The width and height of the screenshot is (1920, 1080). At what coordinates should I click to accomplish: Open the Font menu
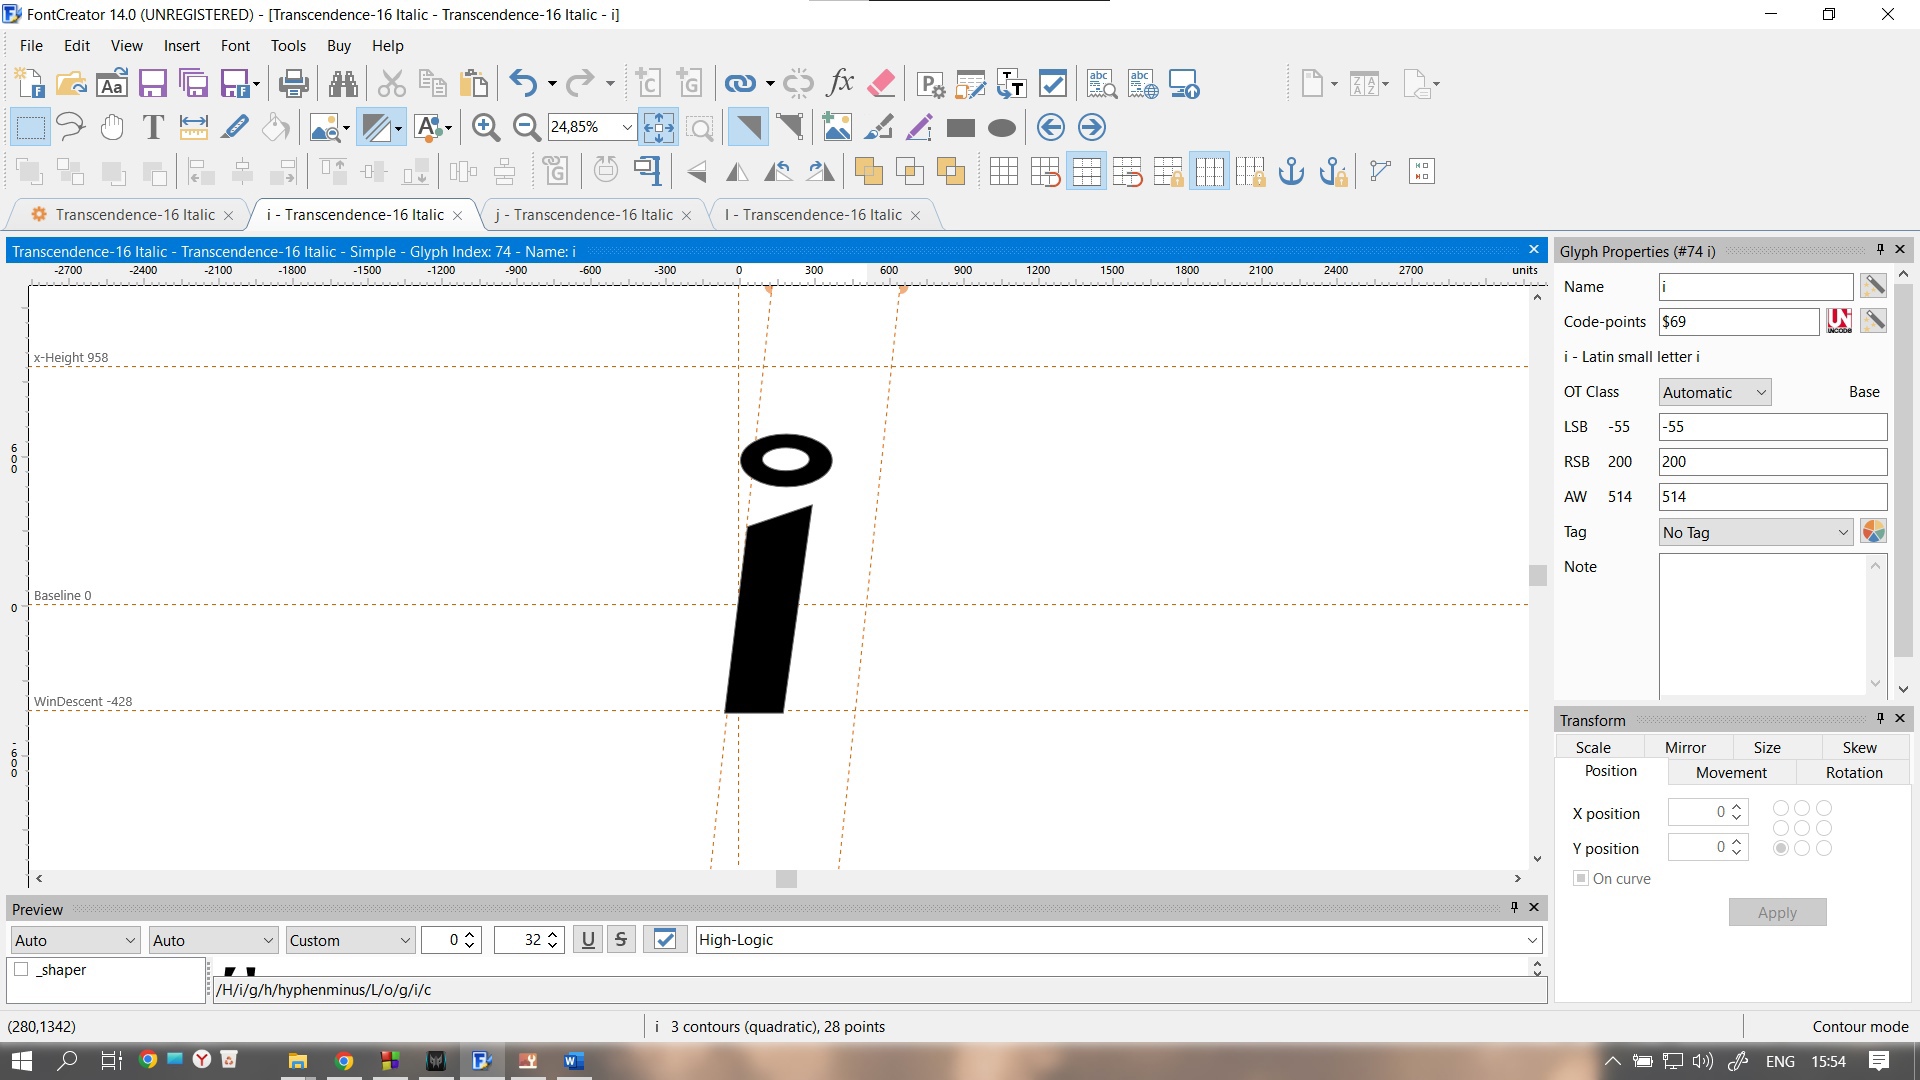[235, 46]
